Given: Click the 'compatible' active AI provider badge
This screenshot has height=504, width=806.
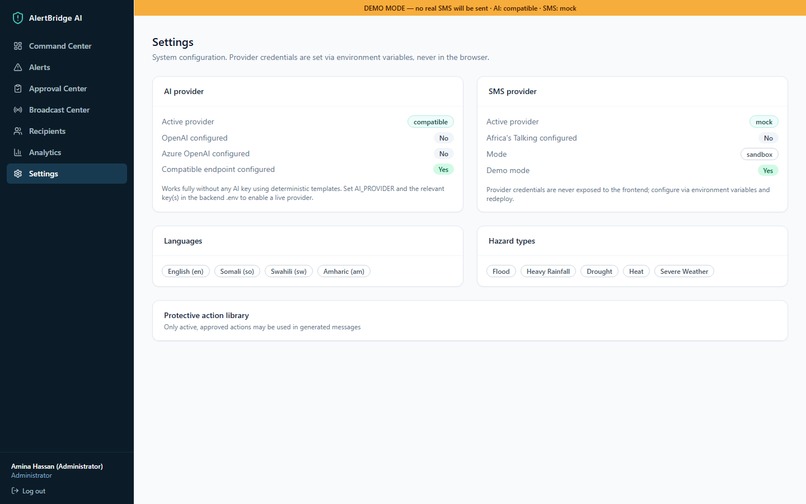Looking at the screenshot, I should (x=430, y=122).
